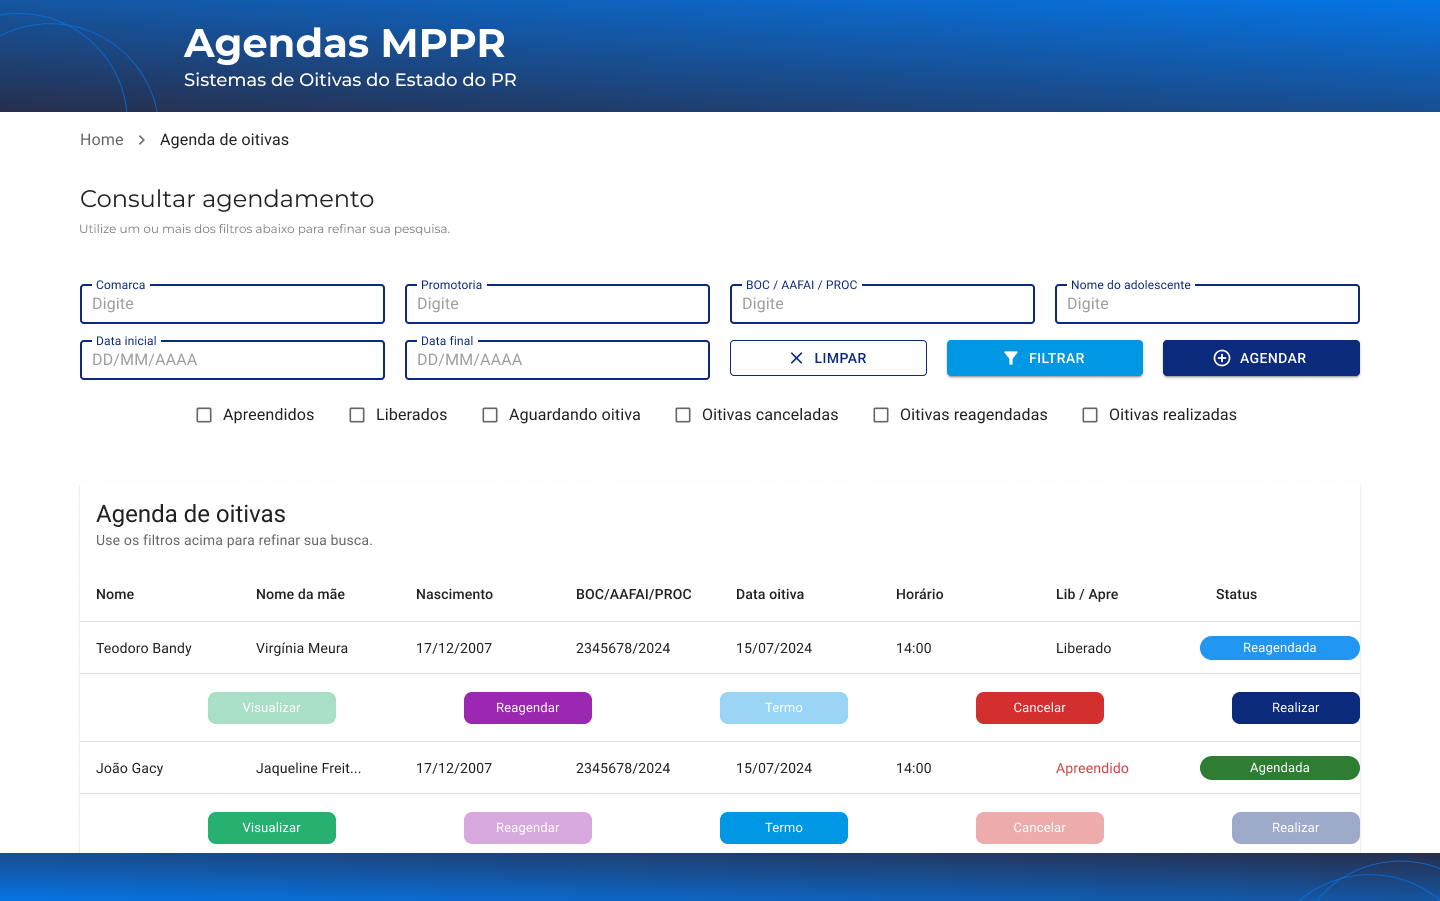1440x901 pixels.
Task: Click Reagendar for João Gacy
Action: pyautogui.click(x=528, y=828)
